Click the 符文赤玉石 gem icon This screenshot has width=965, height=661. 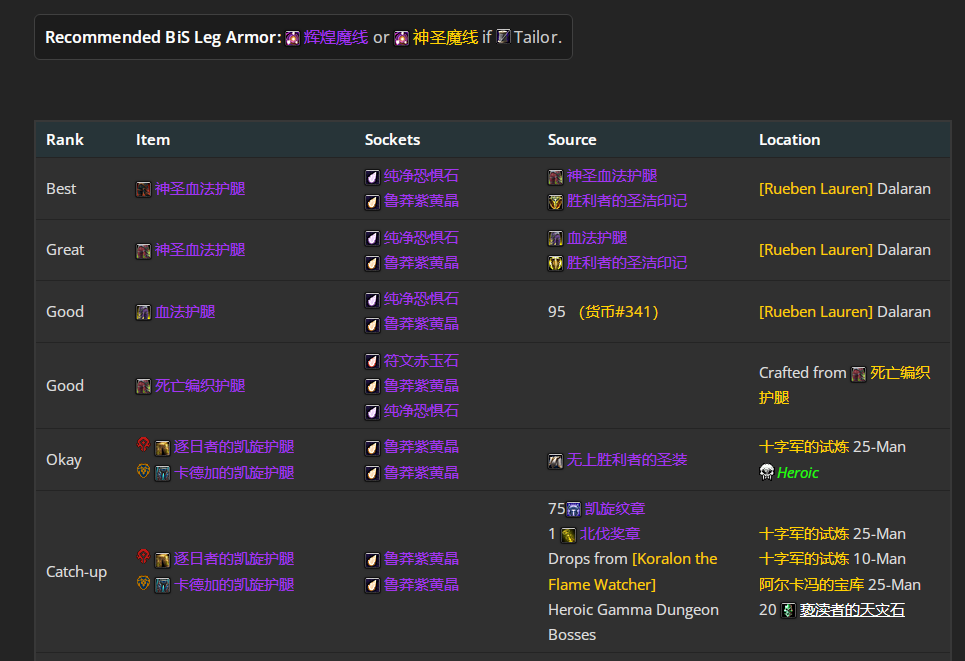372,361
